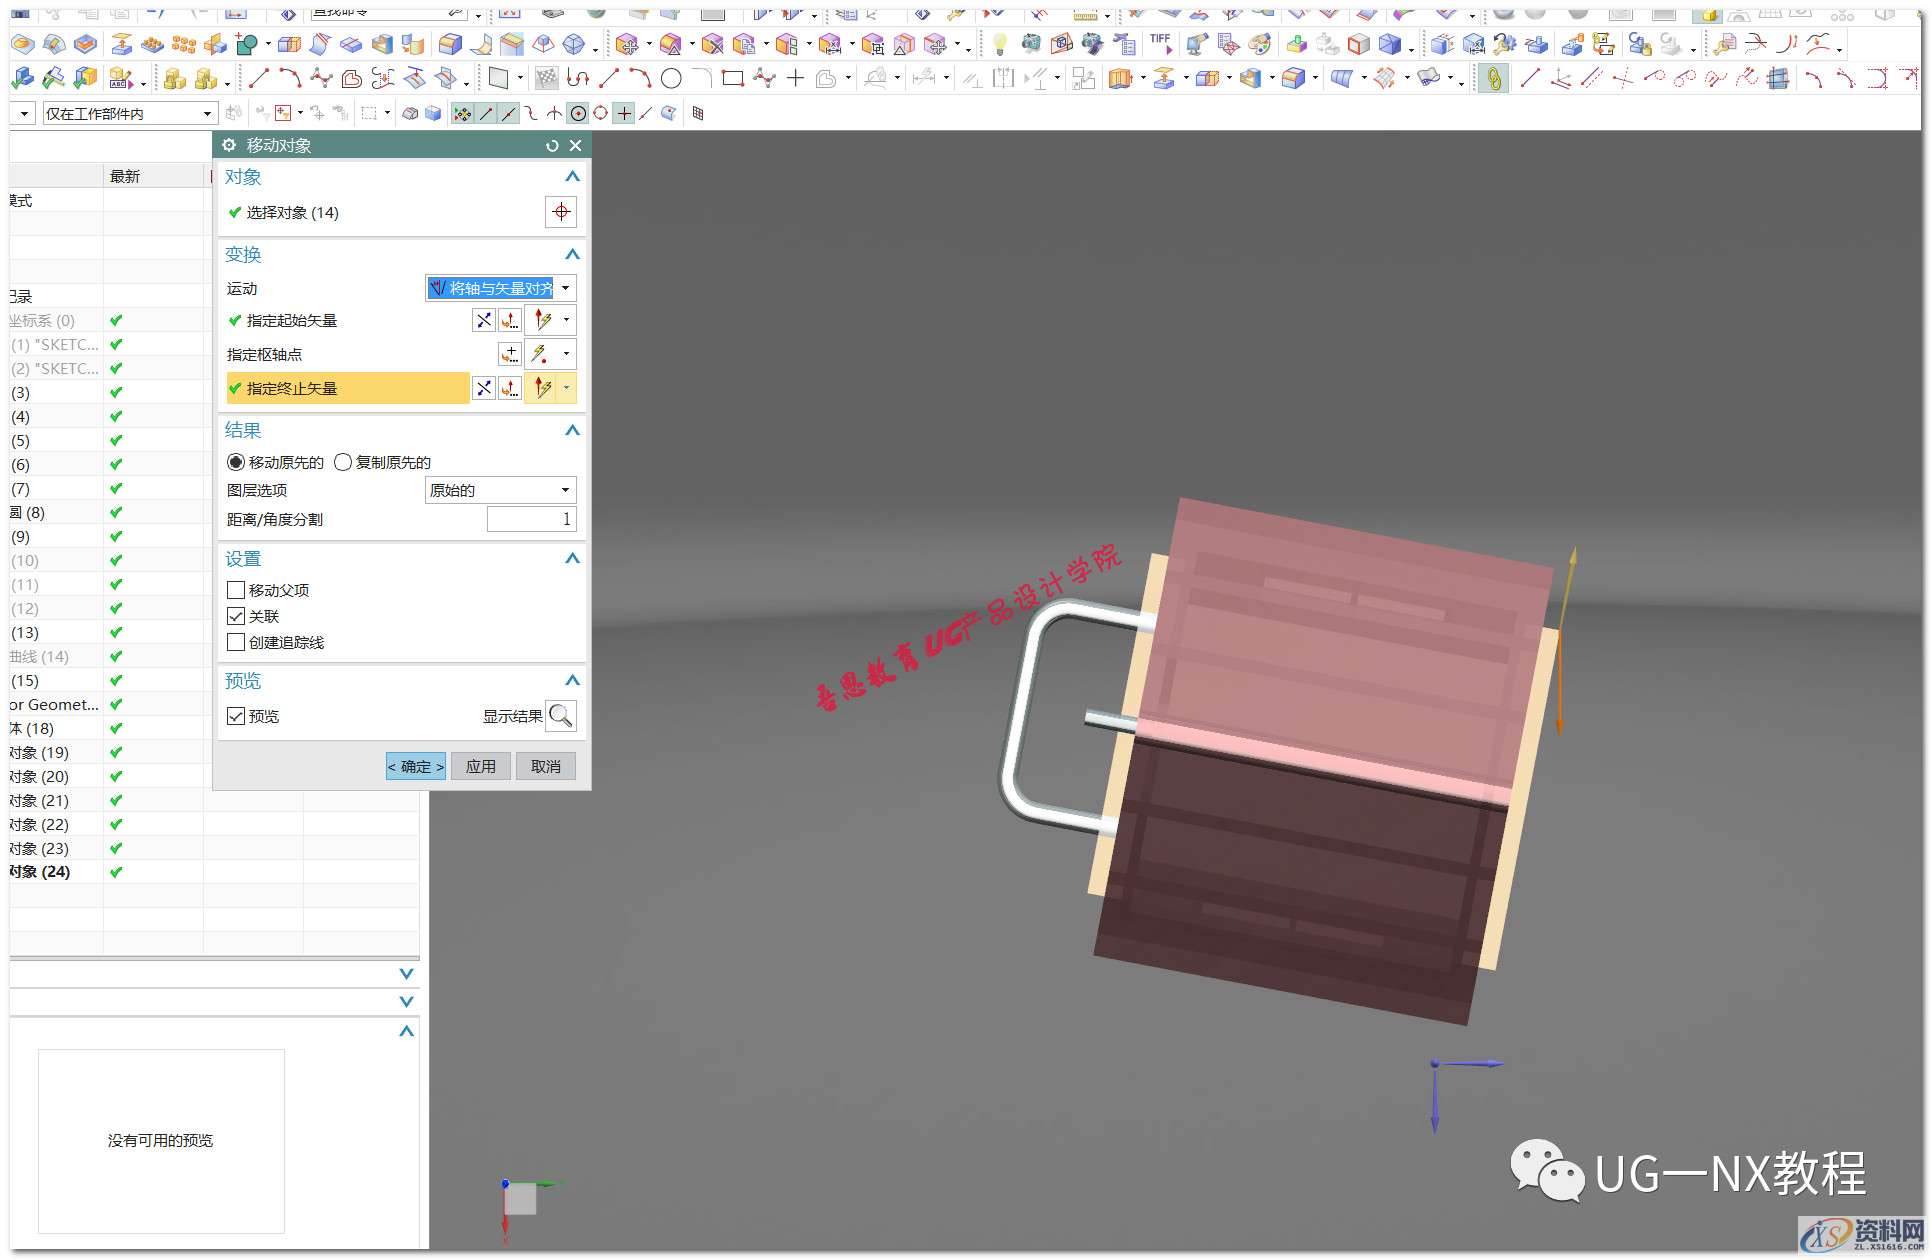
Task: Click the point dialog icon for pivot point
Action: coord(510,354)
